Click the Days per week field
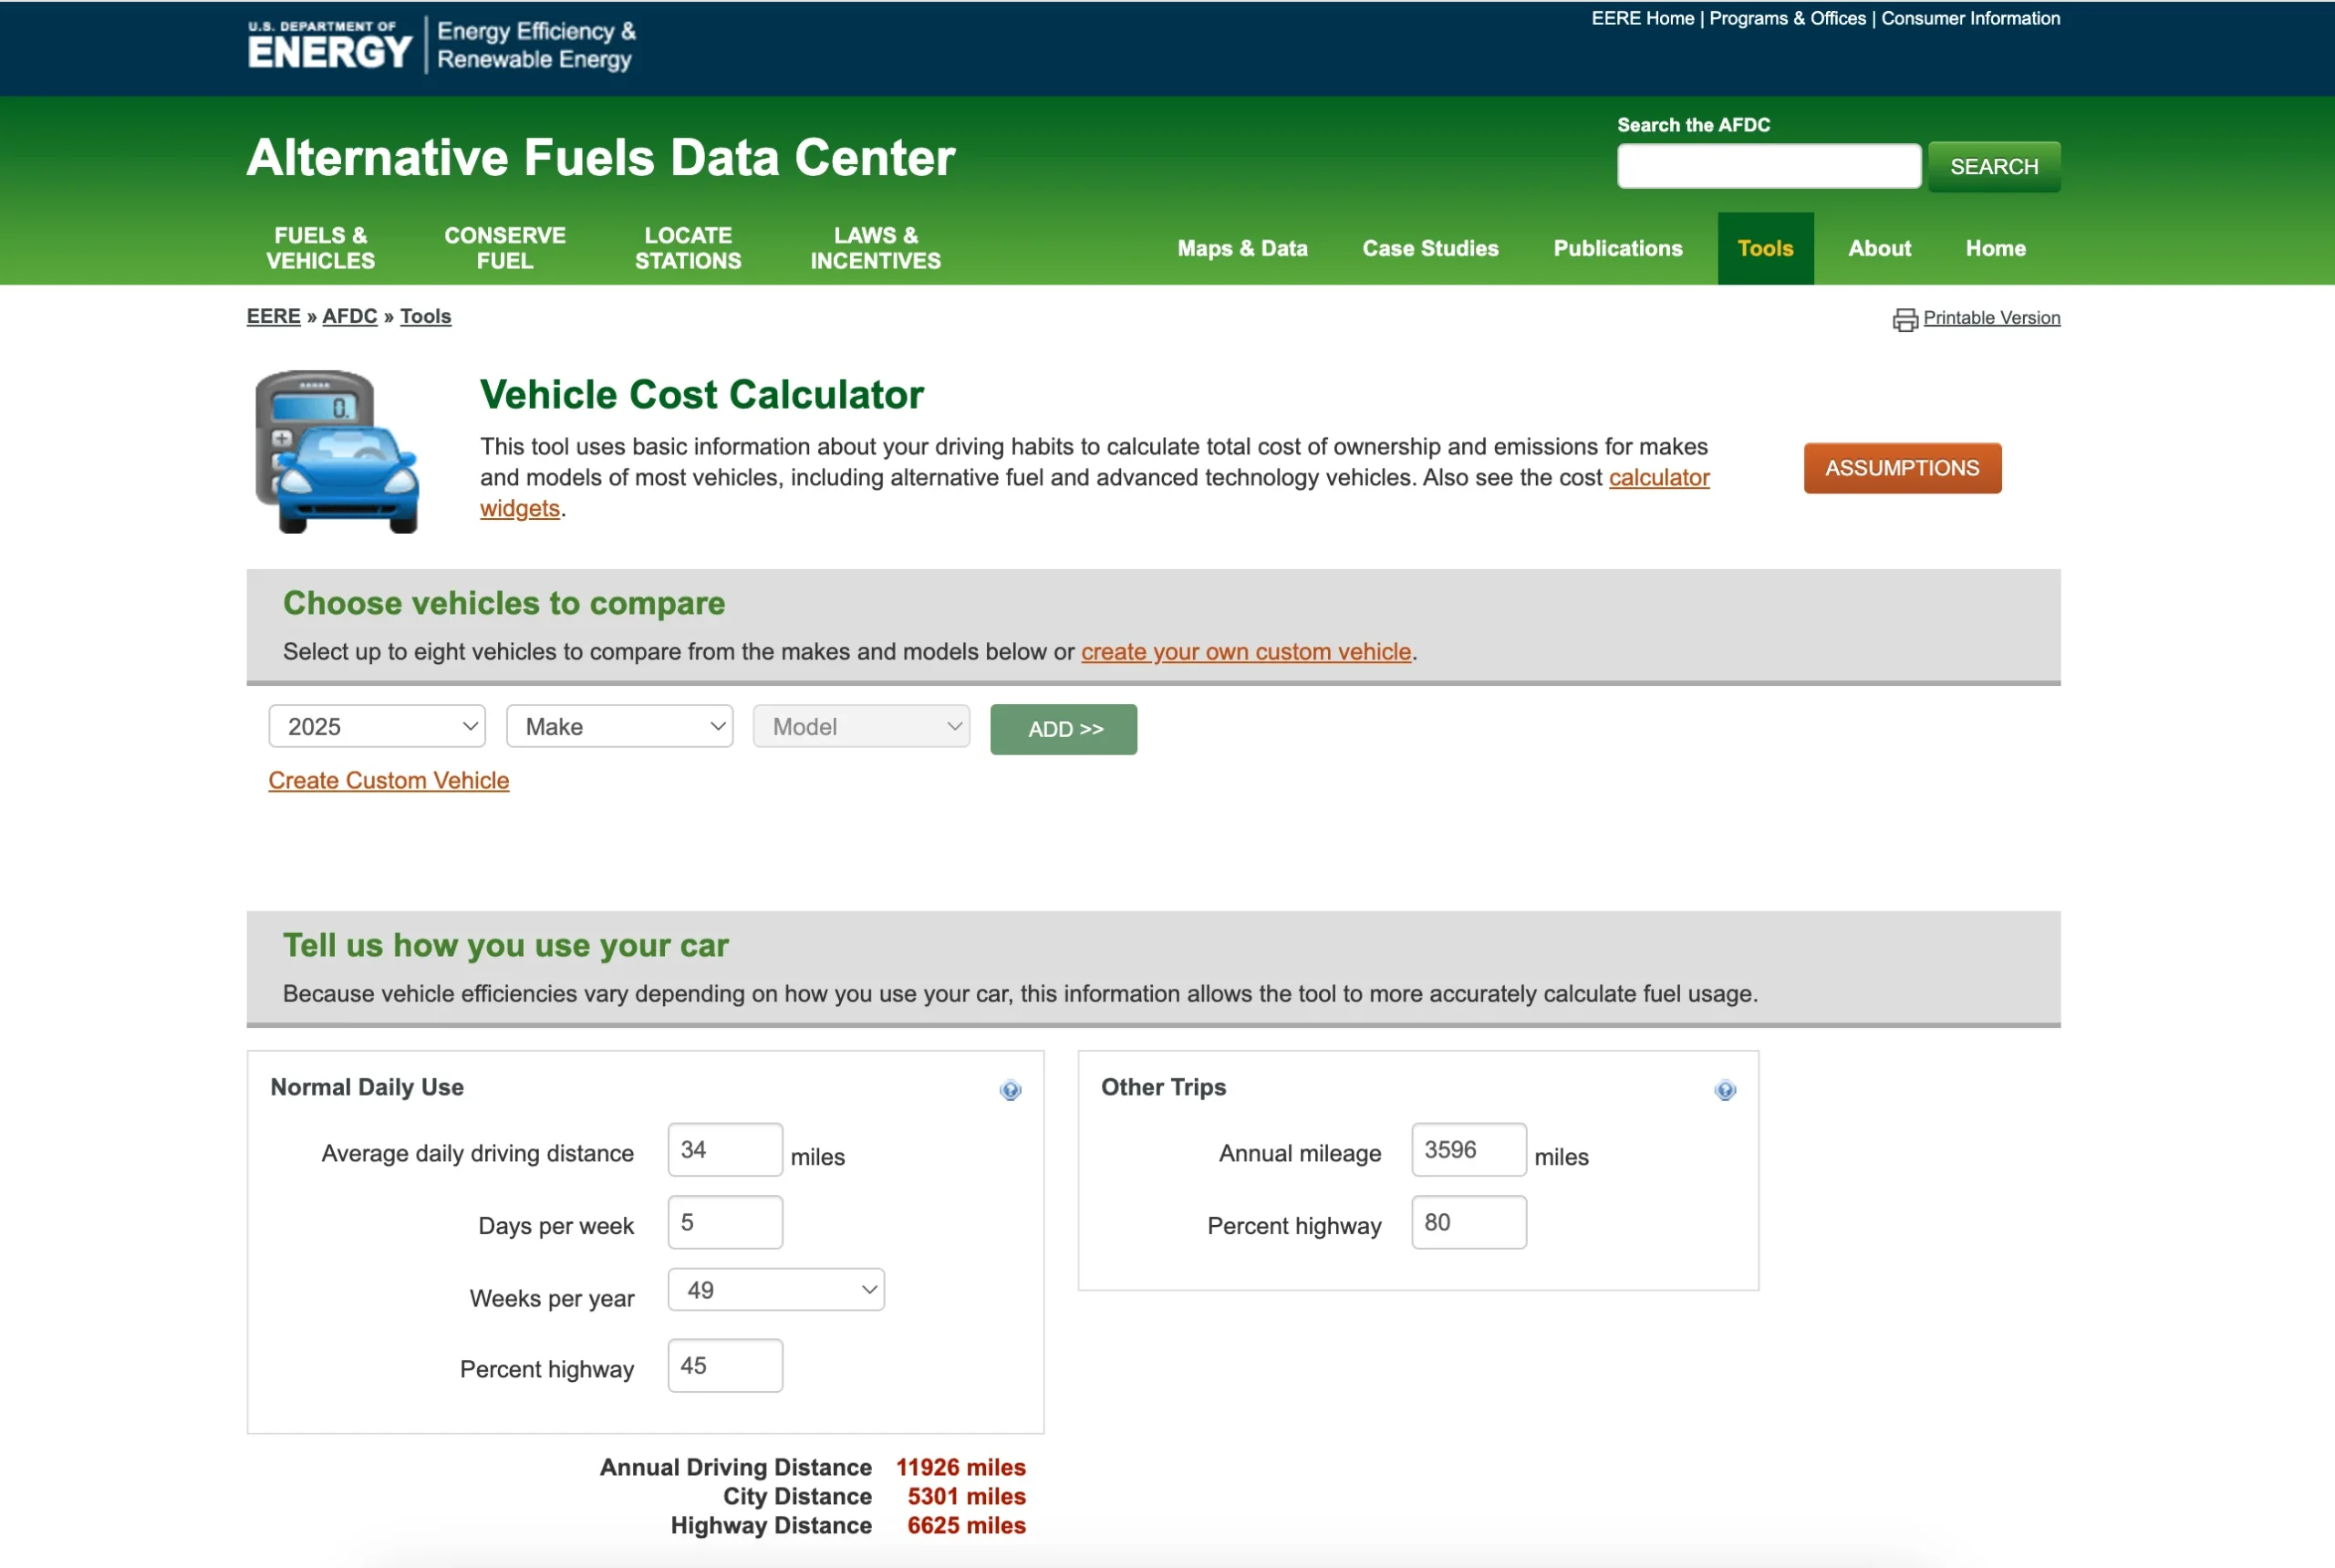The image size is (2335, 1568). 724,1222
